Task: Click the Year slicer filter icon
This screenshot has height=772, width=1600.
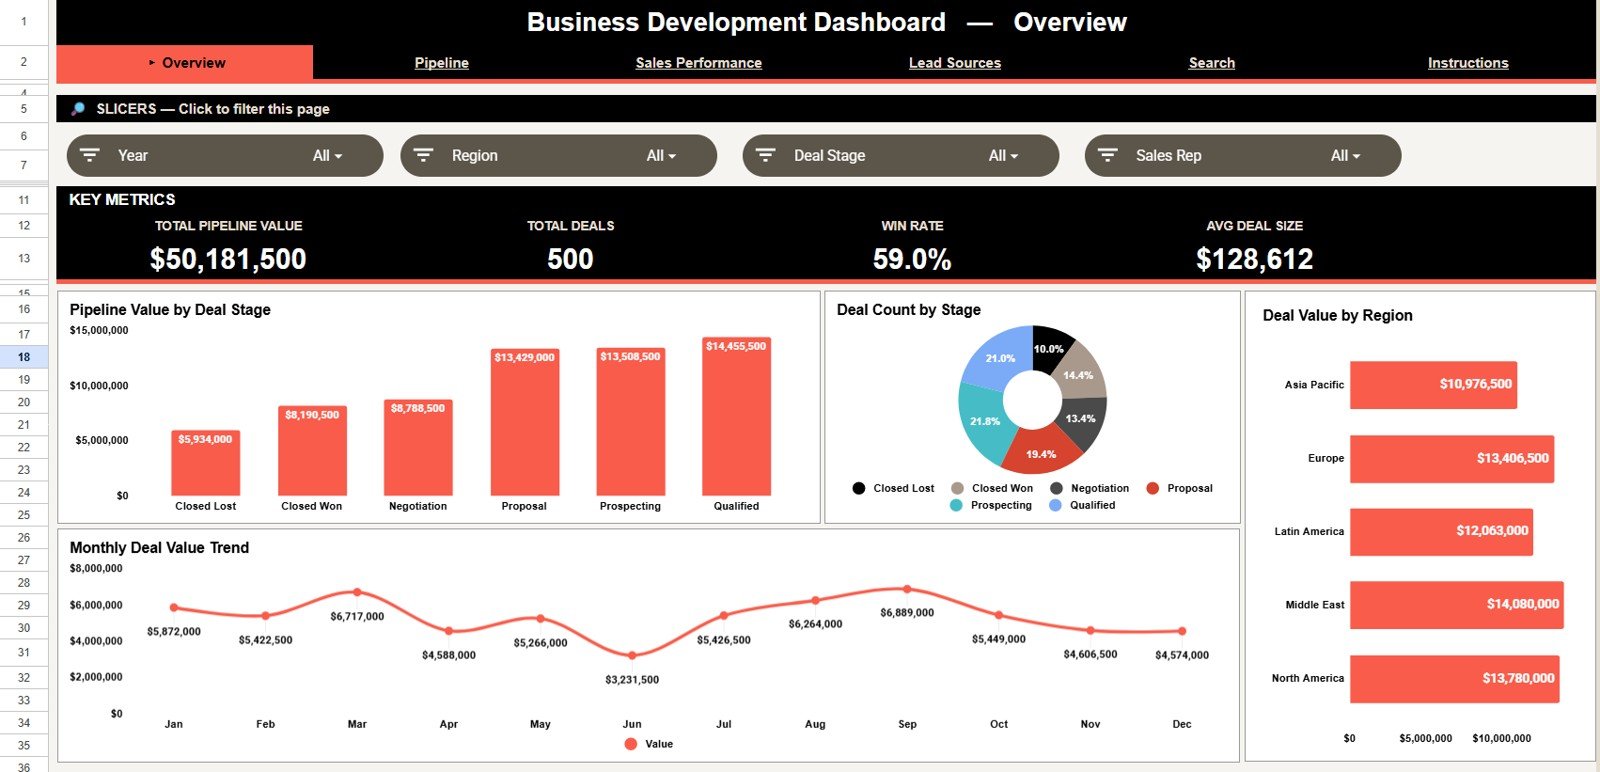Action: coord(90,155)
